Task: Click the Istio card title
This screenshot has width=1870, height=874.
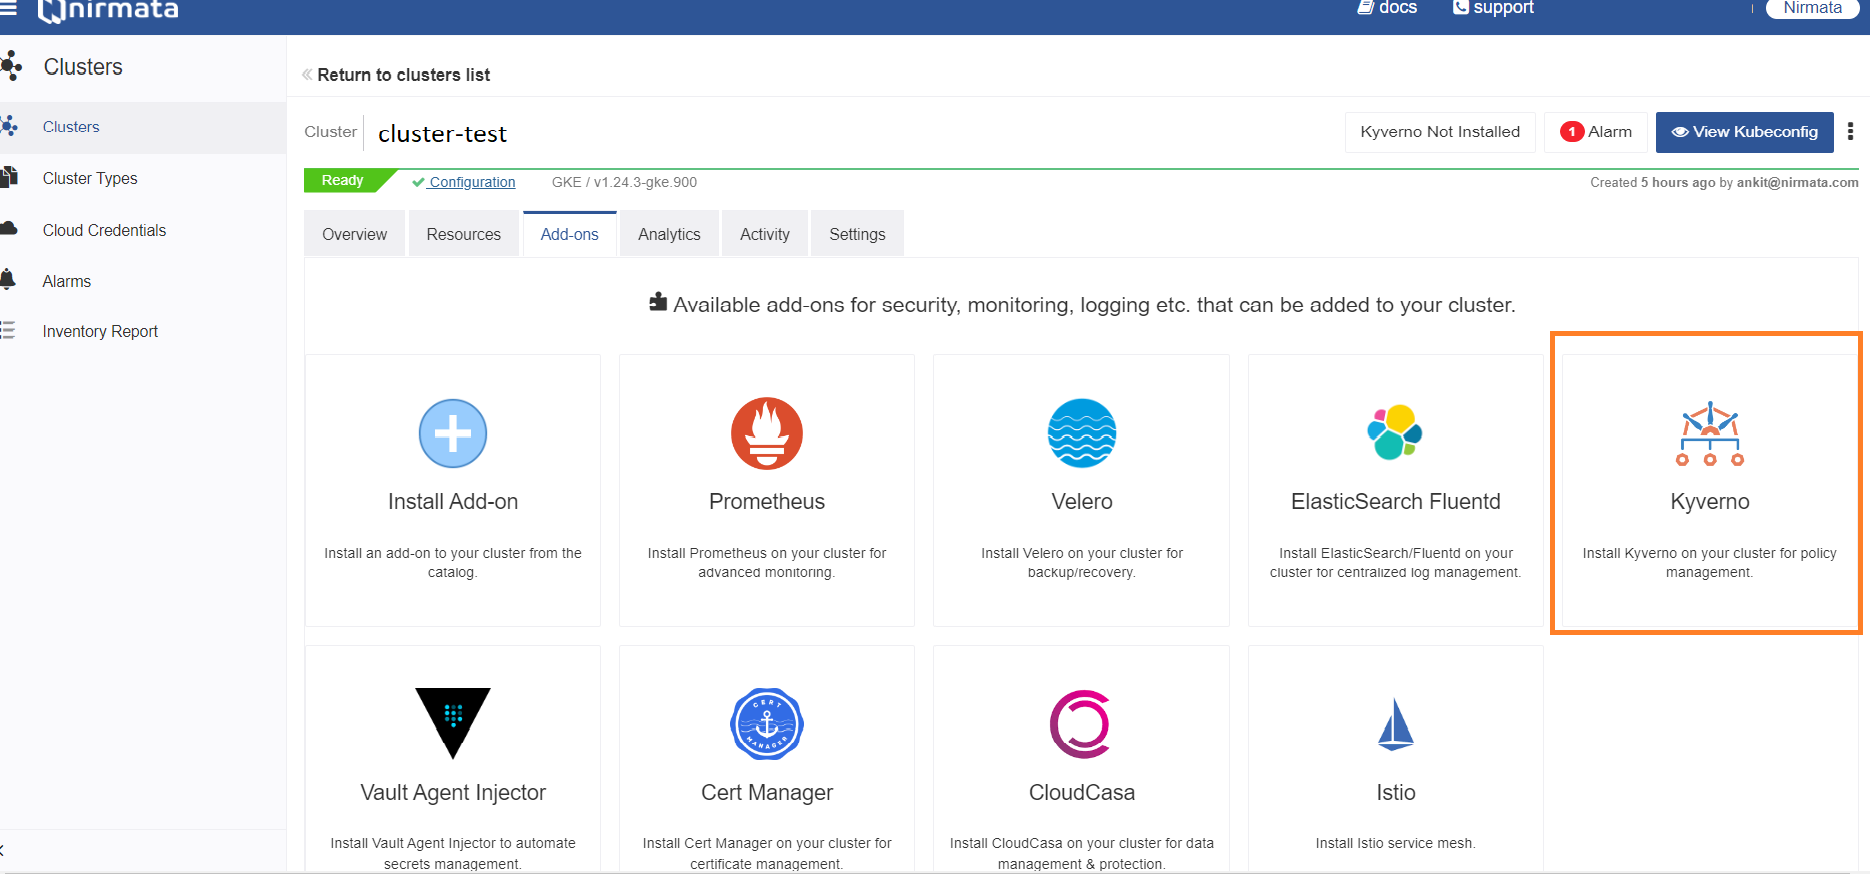Action: [x=1395, y=793]
